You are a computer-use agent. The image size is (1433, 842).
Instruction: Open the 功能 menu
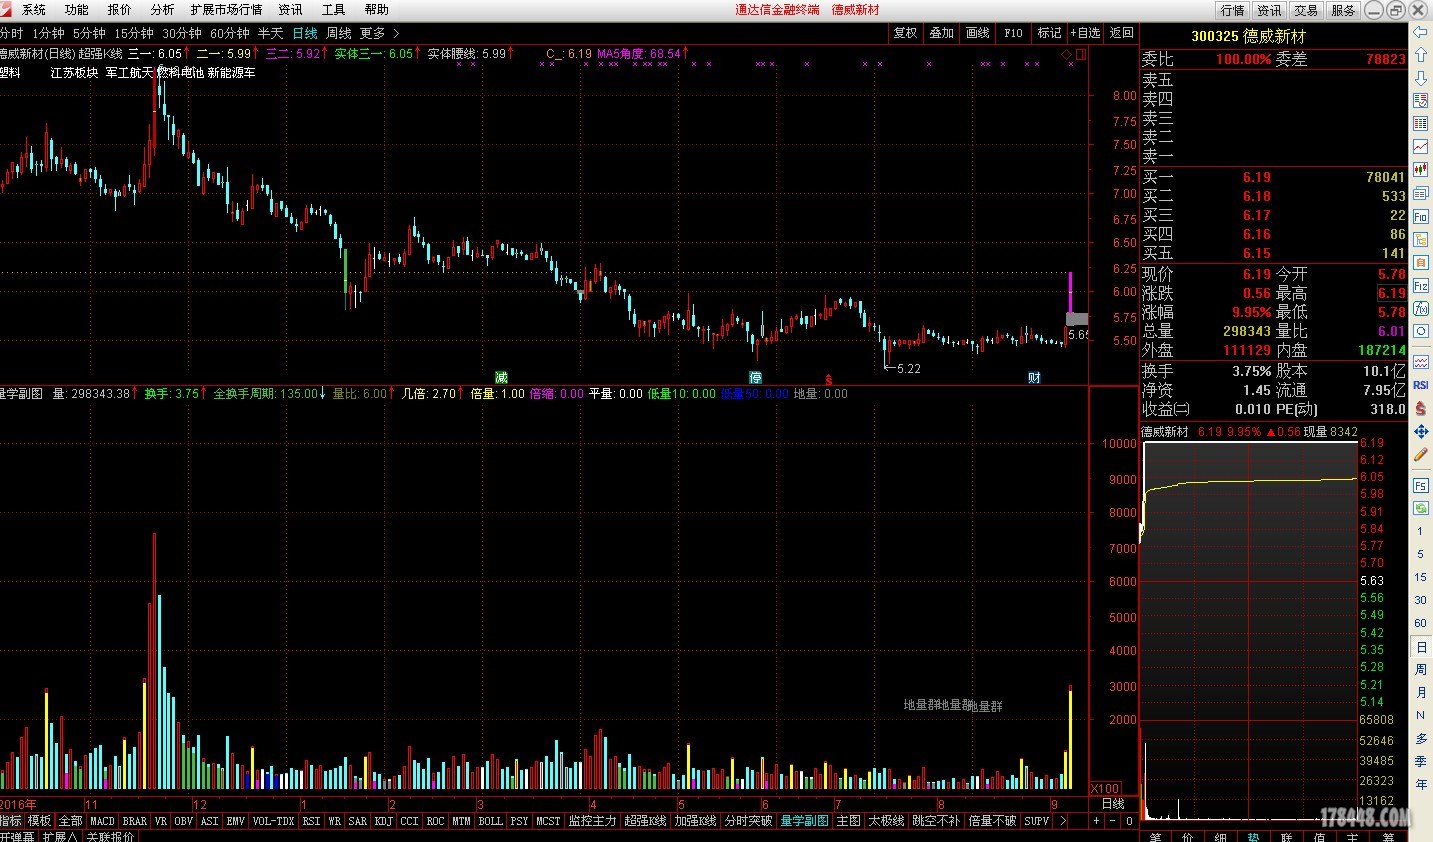pos(77,10)
